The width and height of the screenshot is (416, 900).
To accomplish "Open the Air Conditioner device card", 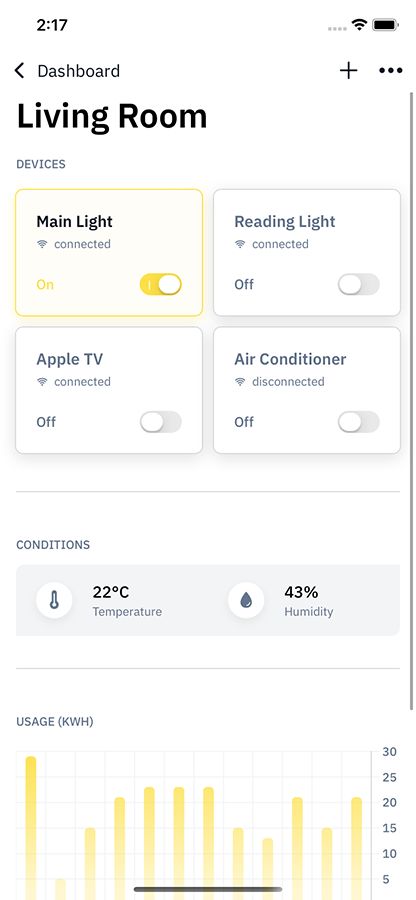I will tap(307, 390).
